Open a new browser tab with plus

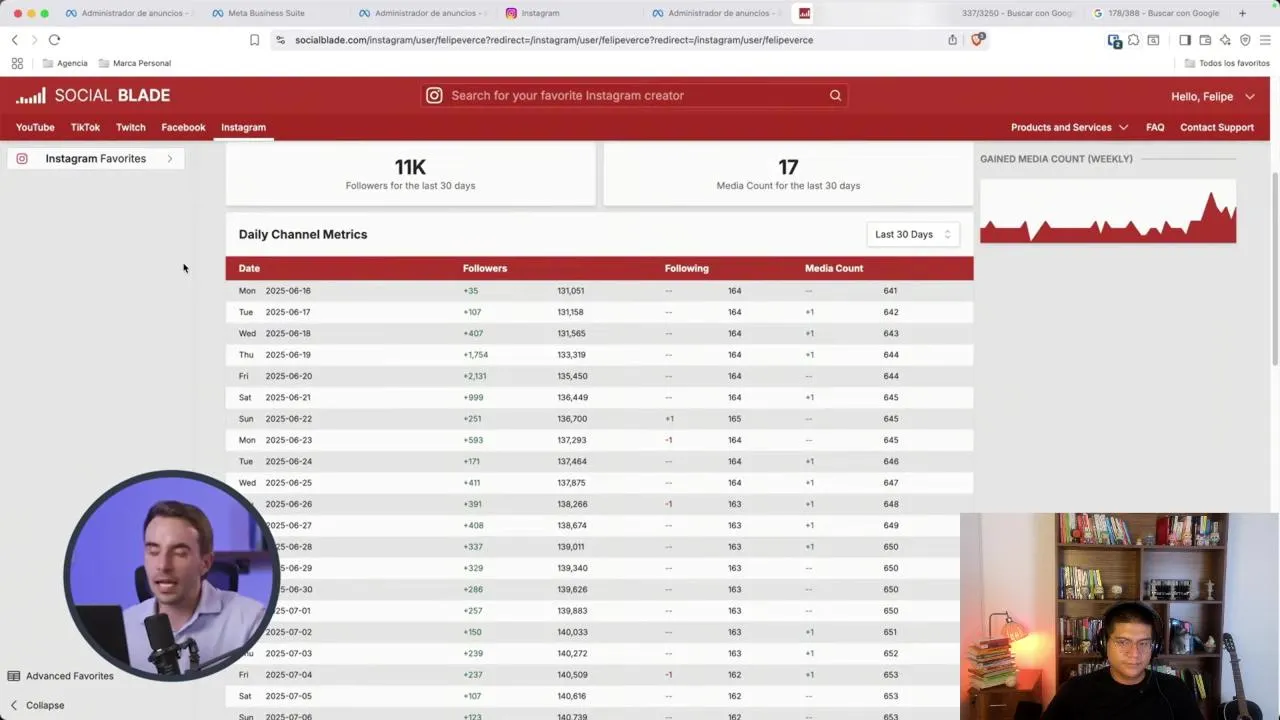1243,13
